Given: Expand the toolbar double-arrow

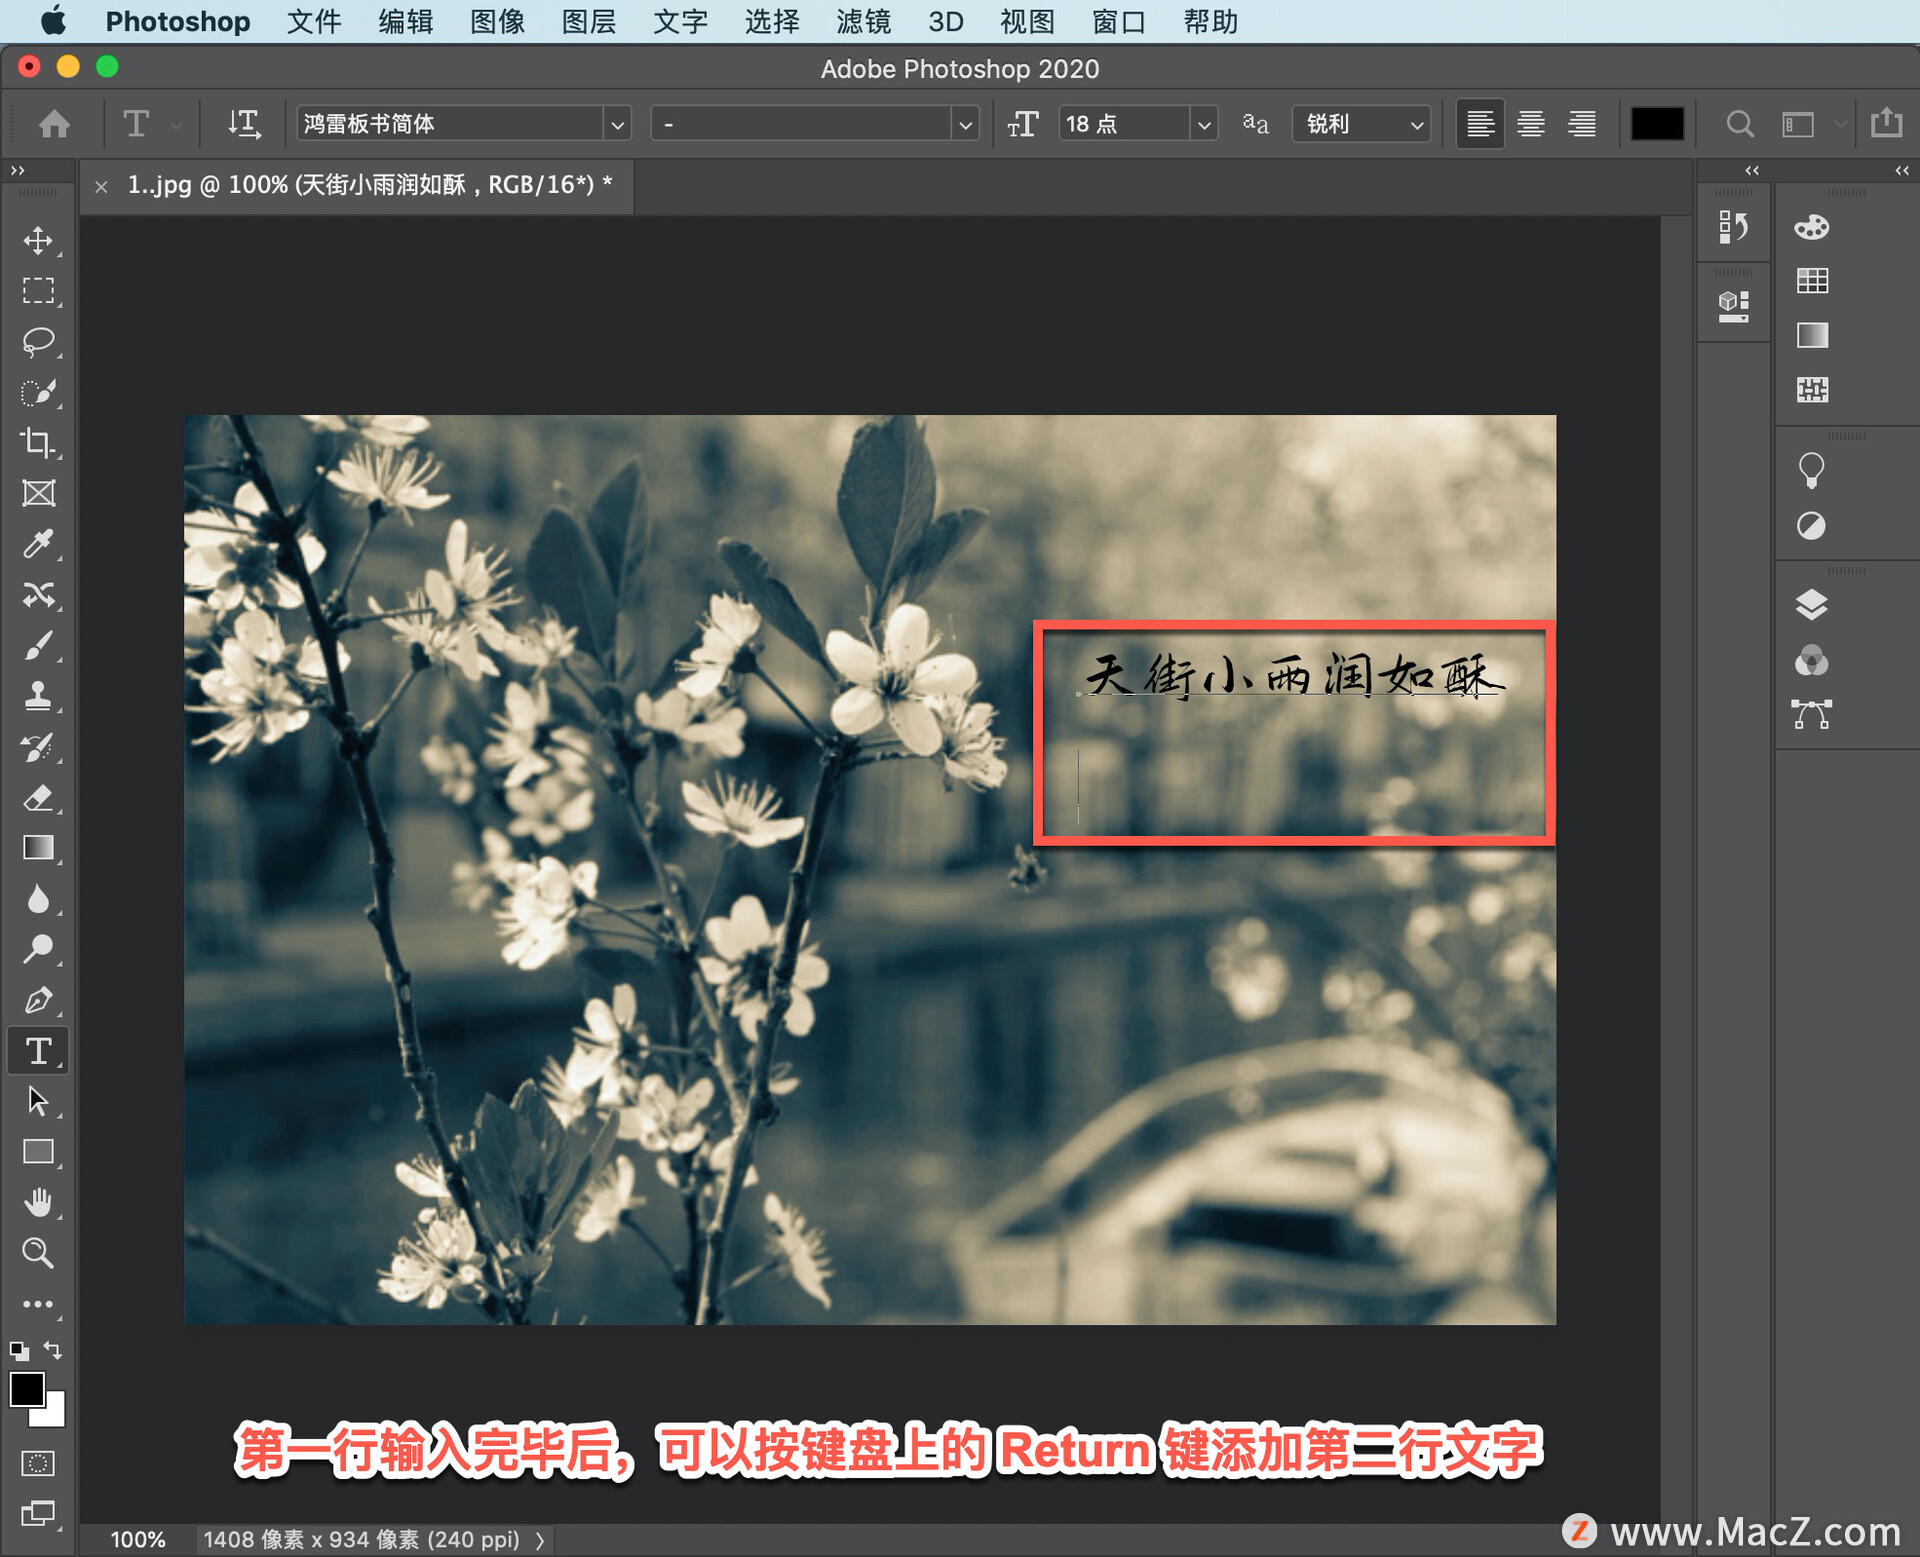Looking at the screenshot, I should (x=17, y=171).
